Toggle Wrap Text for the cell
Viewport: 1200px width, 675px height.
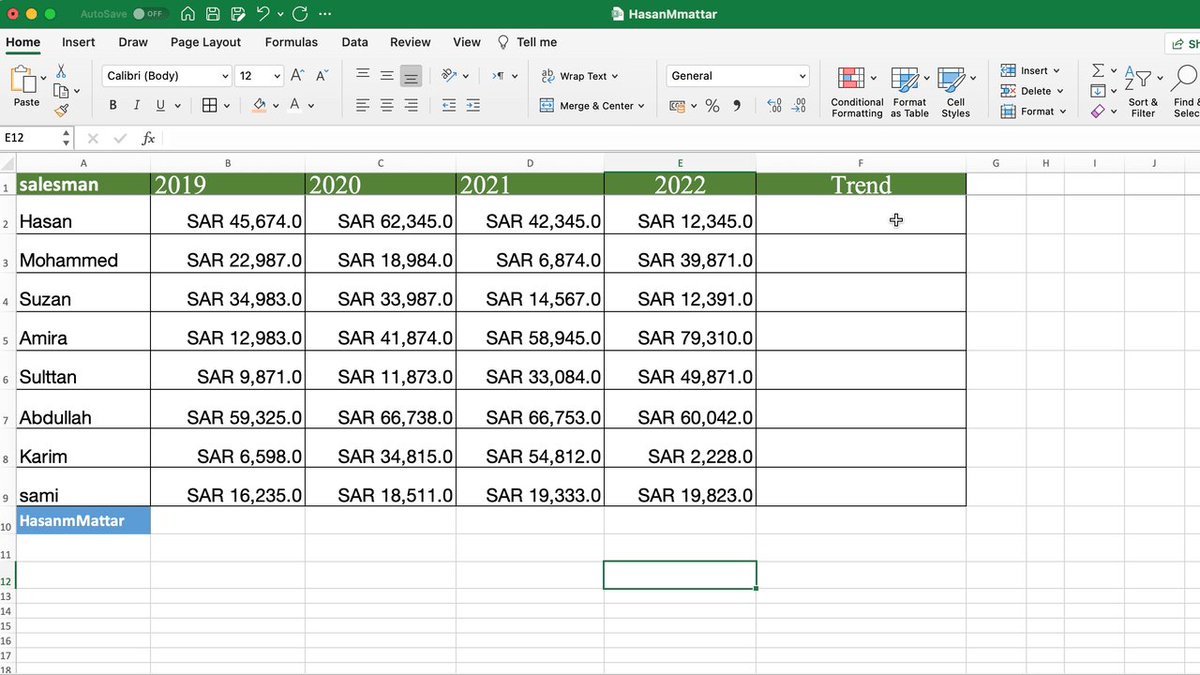[x=579, y=76]
